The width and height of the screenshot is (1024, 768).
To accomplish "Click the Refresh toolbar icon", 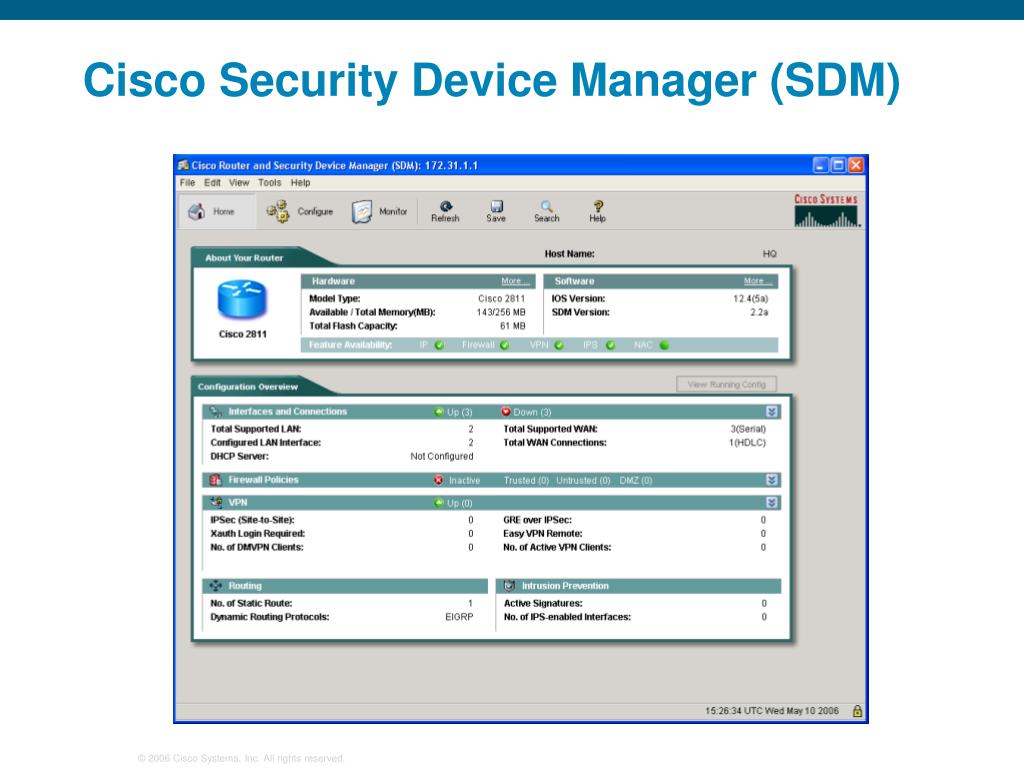I will point(445,206).
